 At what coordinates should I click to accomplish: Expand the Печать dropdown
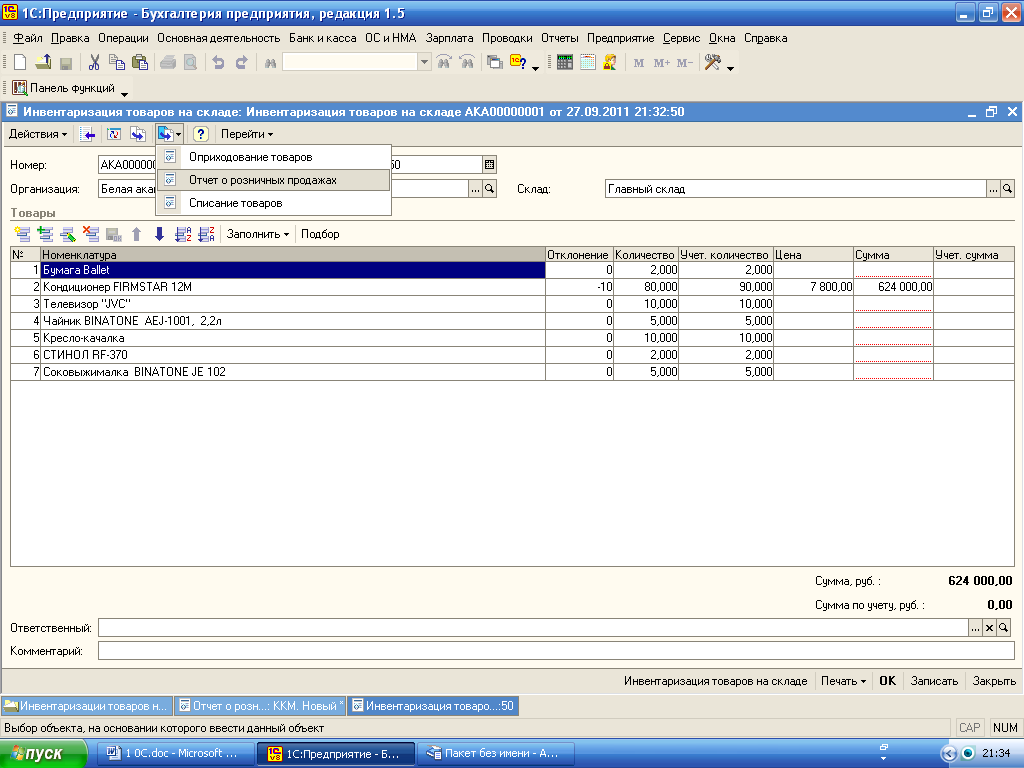(843, 680)
